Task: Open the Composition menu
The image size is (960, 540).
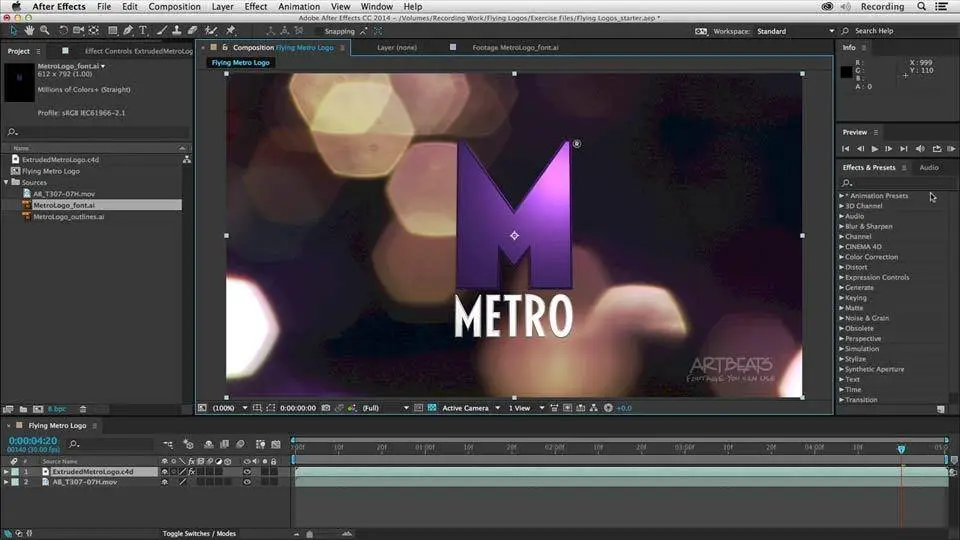Action: point(174,6)
